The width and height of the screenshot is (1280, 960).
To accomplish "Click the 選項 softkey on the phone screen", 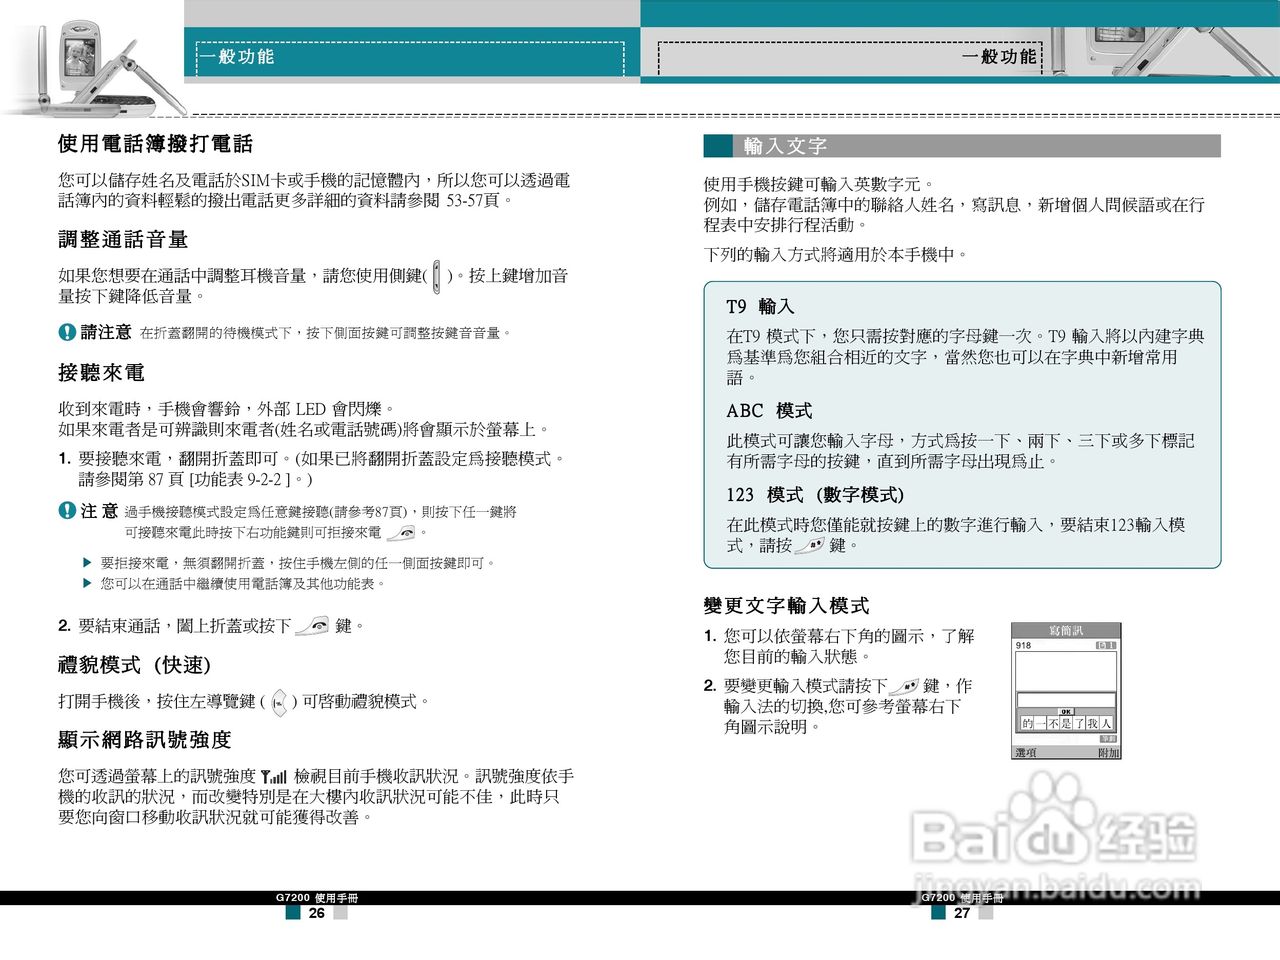I will [x=1026, y=751].
